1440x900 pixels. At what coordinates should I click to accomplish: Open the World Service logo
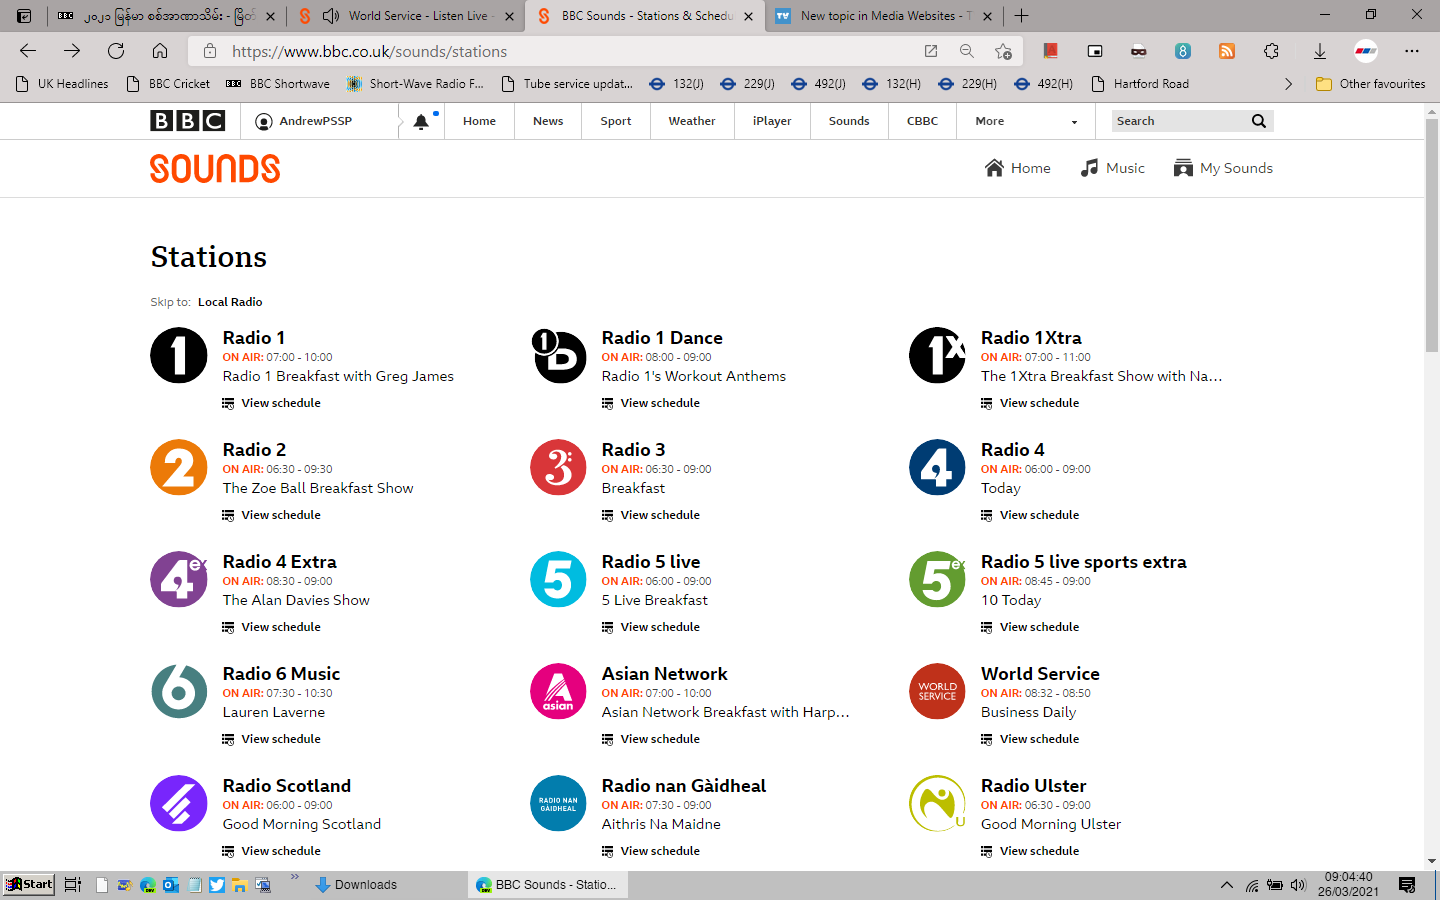point(937,692)
